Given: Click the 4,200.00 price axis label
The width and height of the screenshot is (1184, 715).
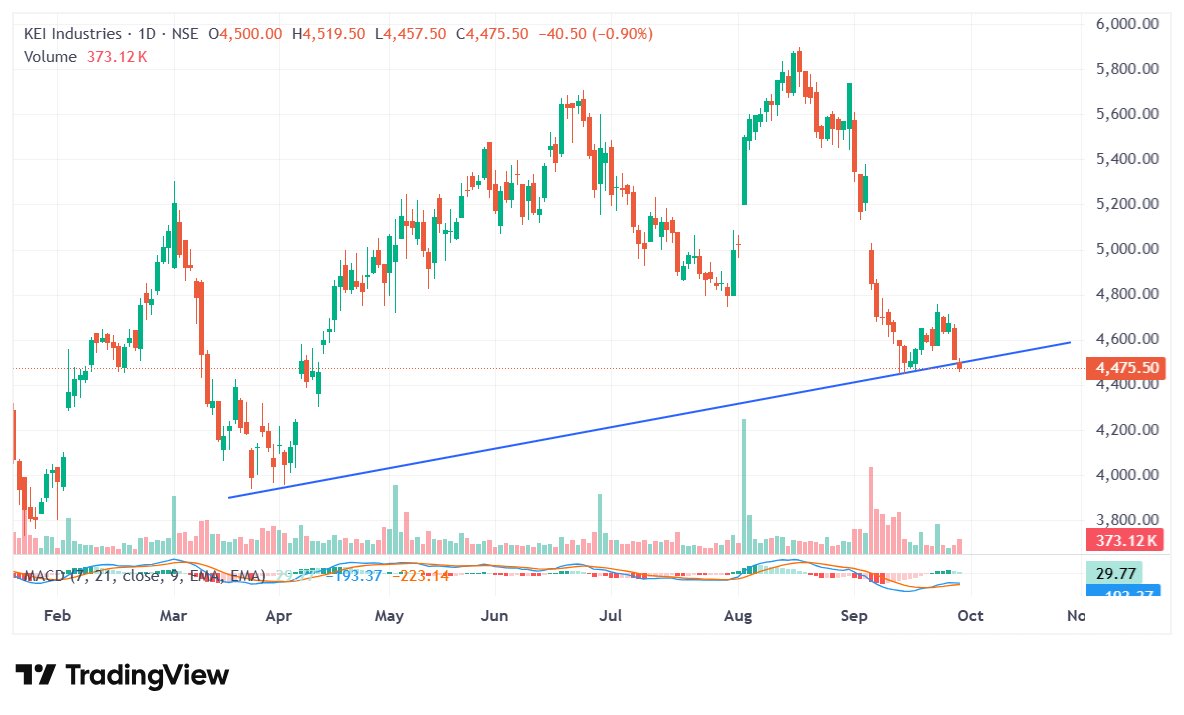Looking at the screenshot, I should tap(1127, 430).
